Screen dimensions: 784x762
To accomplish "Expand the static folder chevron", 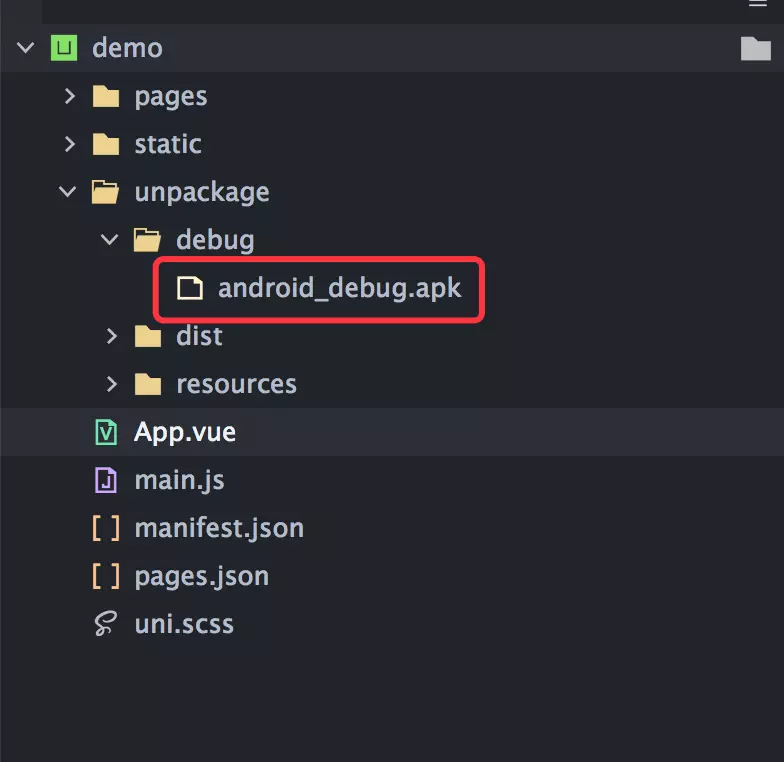I will pos(69,144).
